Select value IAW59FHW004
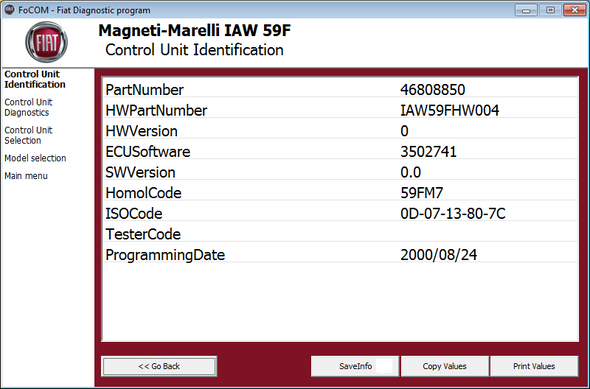Image resolution: width=590 pixels, height=389 pixels. (450, 111)
